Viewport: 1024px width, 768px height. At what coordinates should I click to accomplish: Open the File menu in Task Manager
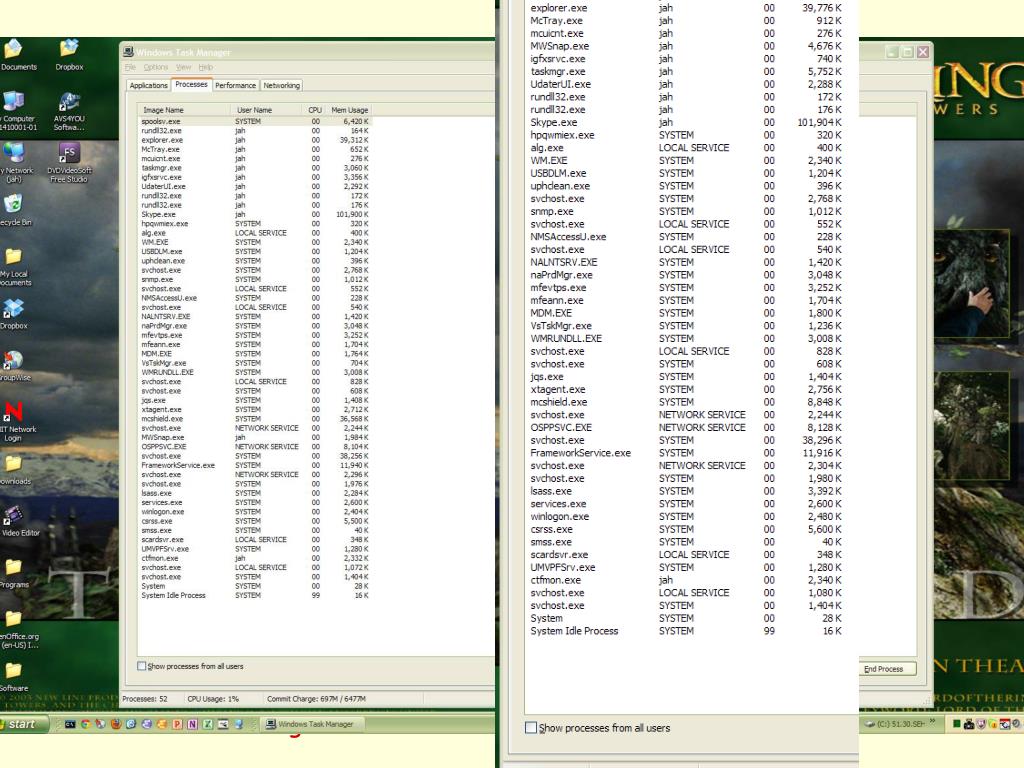click(131, 67)
